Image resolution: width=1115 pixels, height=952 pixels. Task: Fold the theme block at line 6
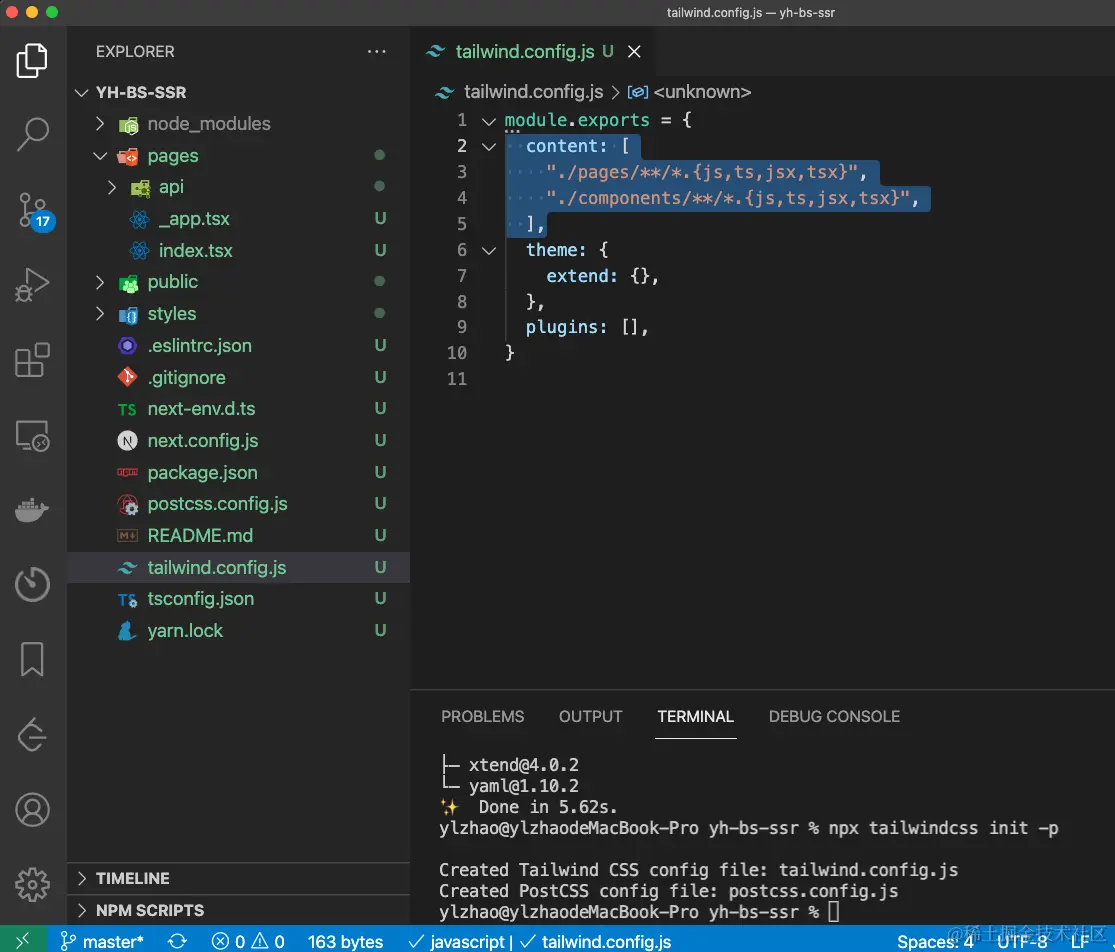489,250
